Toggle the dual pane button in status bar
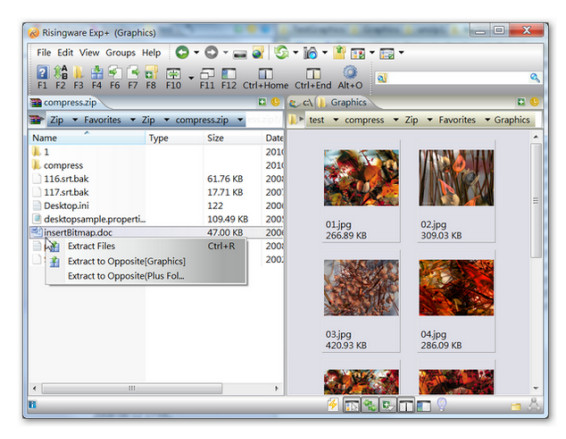Screen dimensions: 566x439 [406, 405]
